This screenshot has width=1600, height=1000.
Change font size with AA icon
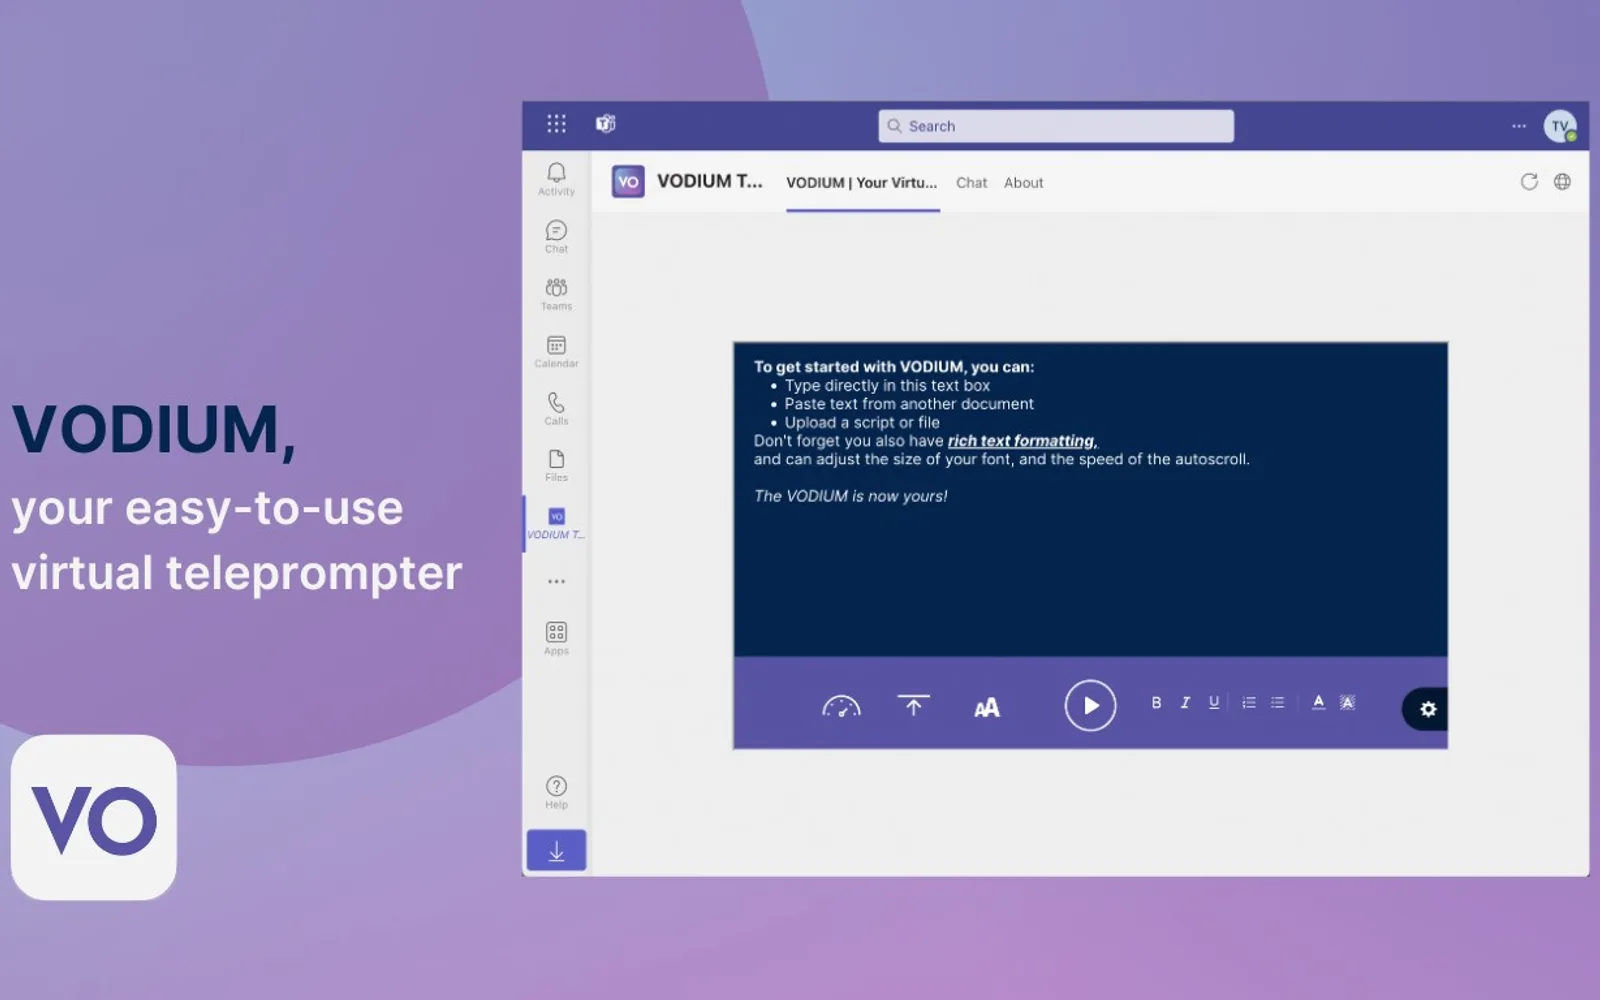[987, 708]
